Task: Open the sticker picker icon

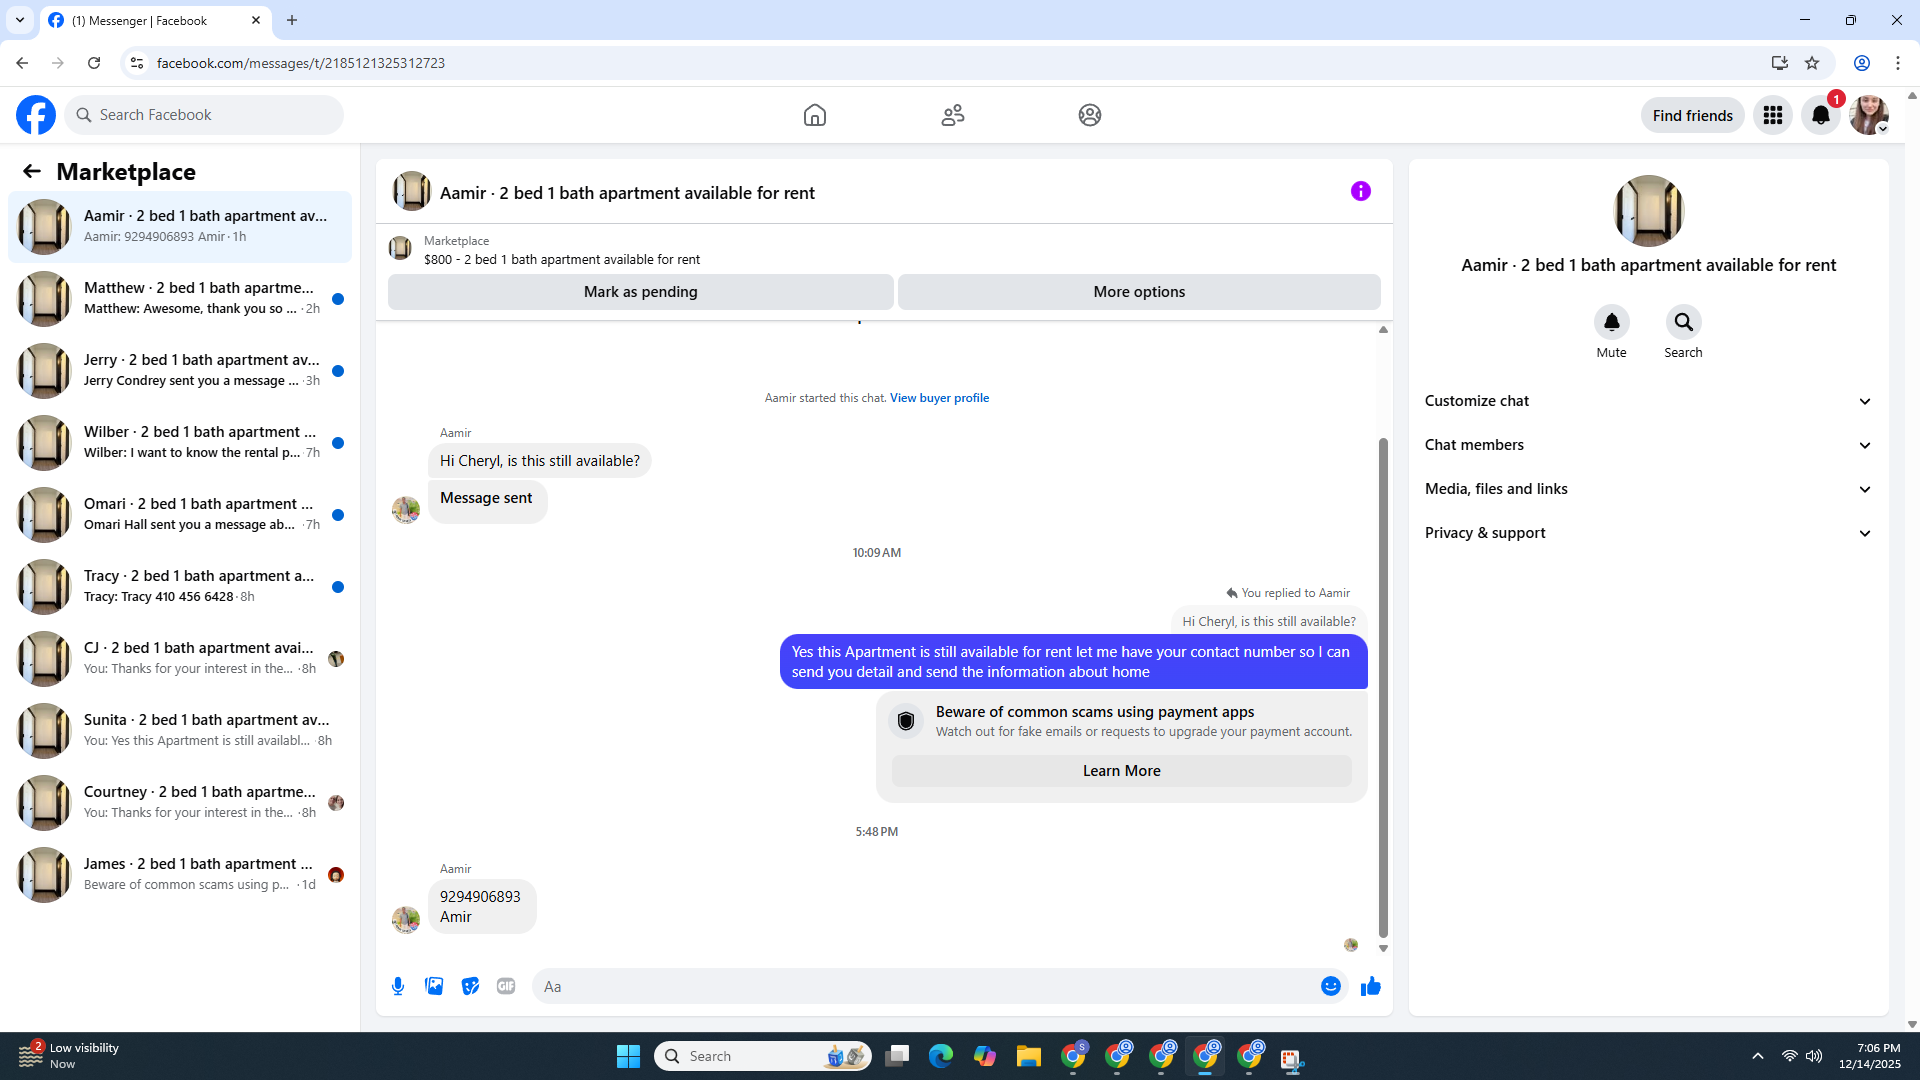Action: tap(470, 986)
